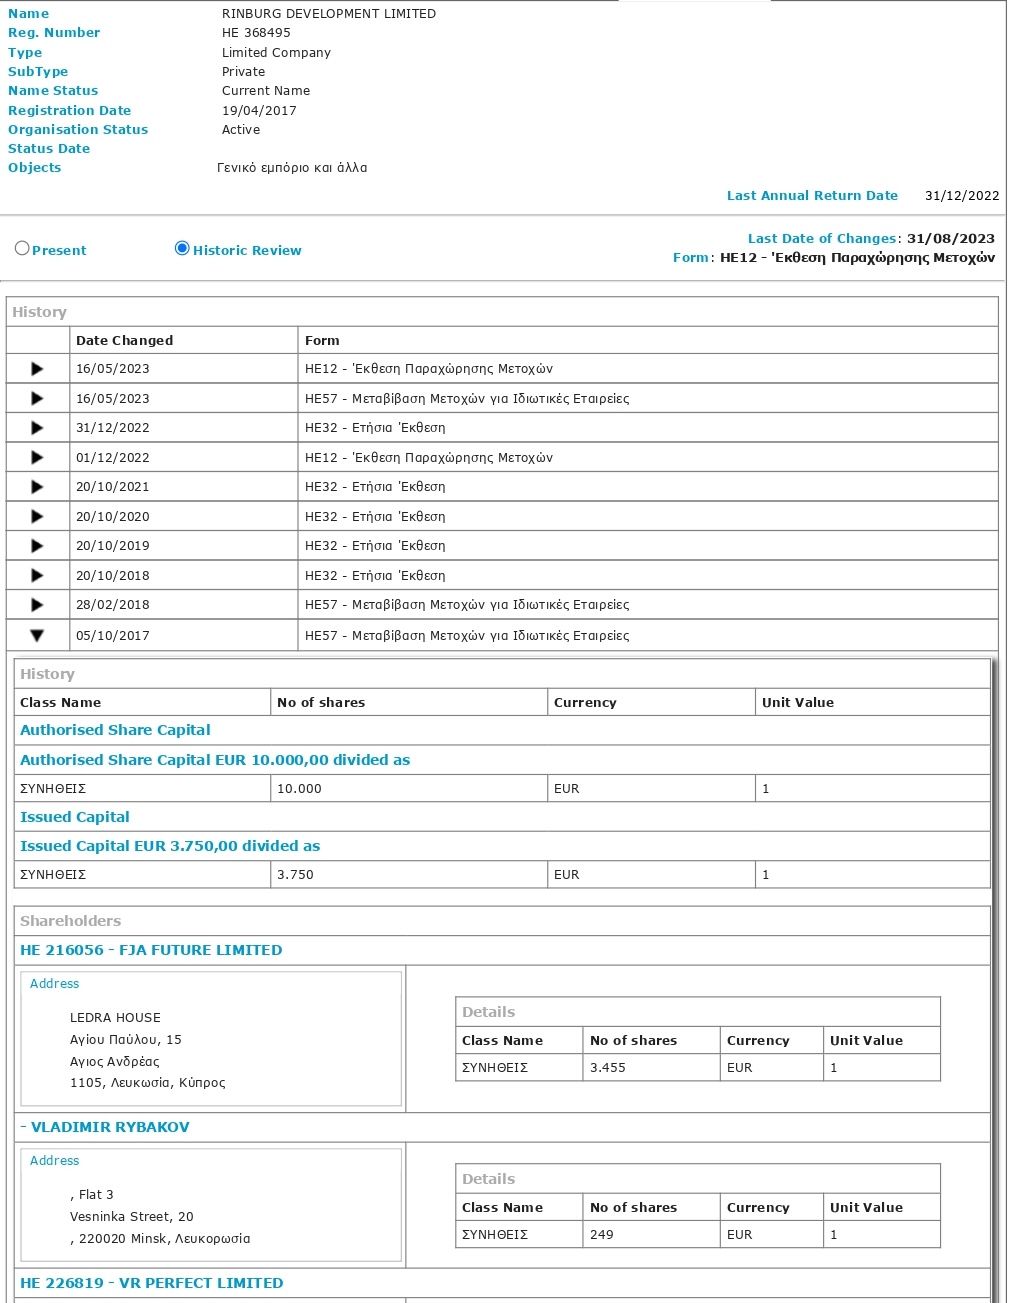Click the Current Name status value
Viewport: 1010px width, 1303px height.
(x=266, y=91)
